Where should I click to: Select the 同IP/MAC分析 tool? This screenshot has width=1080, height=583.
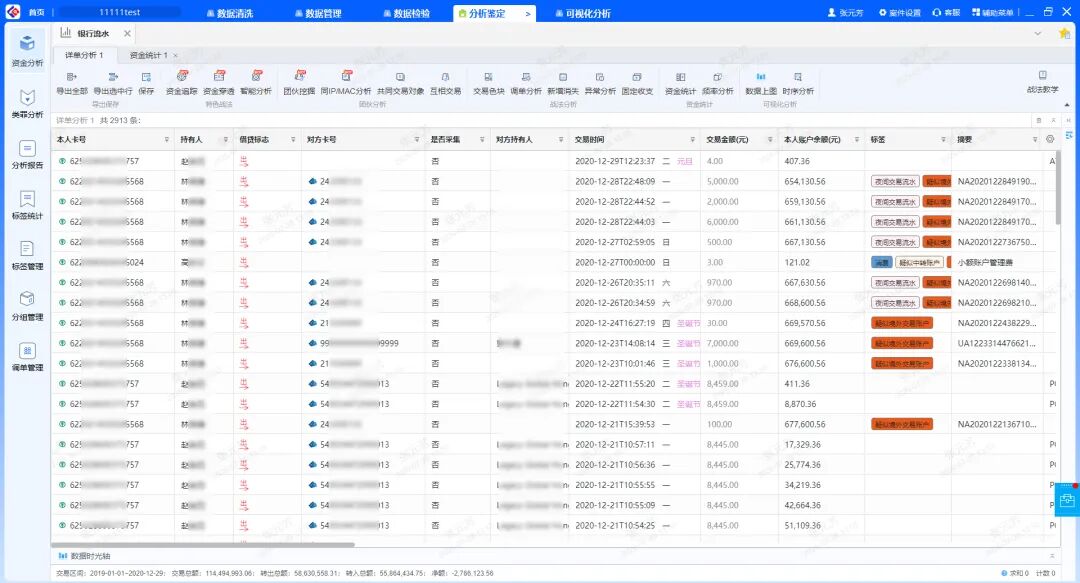click(346, 83)
